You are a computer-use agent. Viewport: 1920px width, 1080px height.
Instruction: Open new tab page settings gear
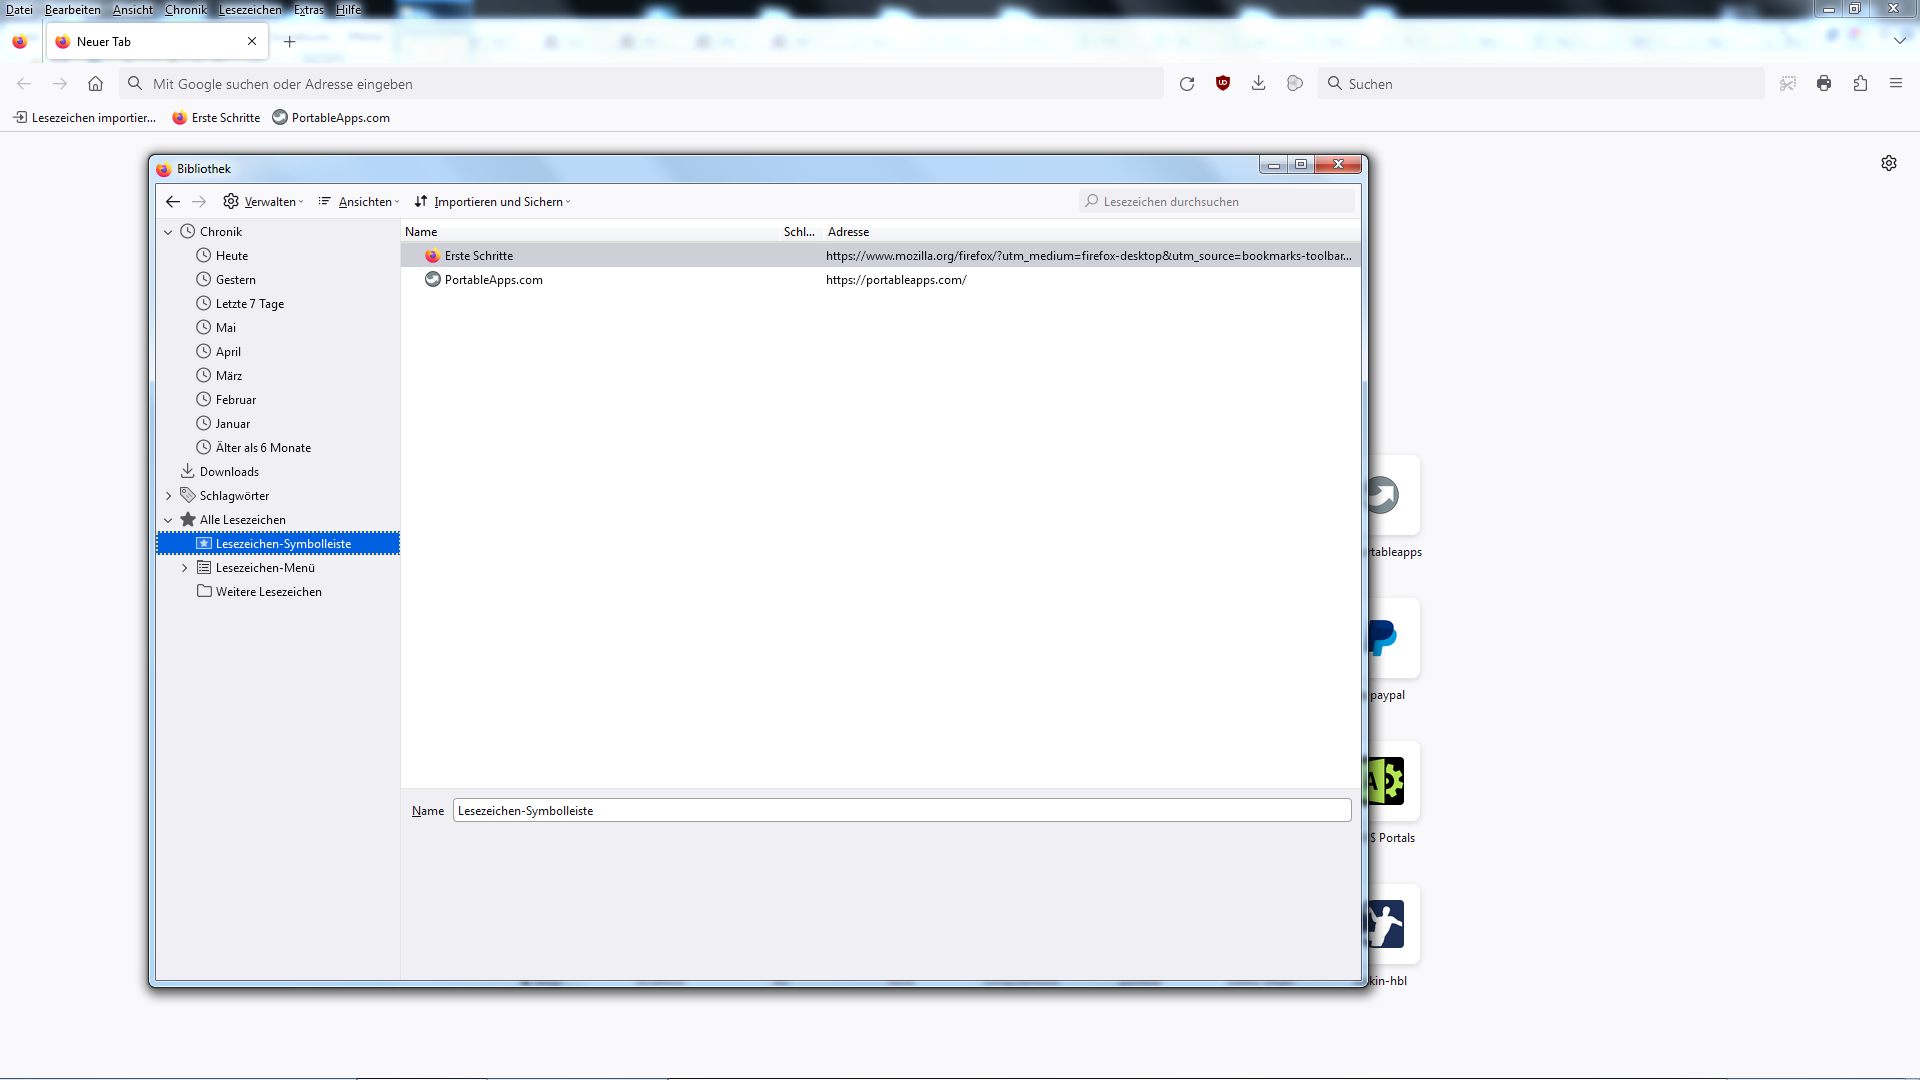pos(1889,163)
